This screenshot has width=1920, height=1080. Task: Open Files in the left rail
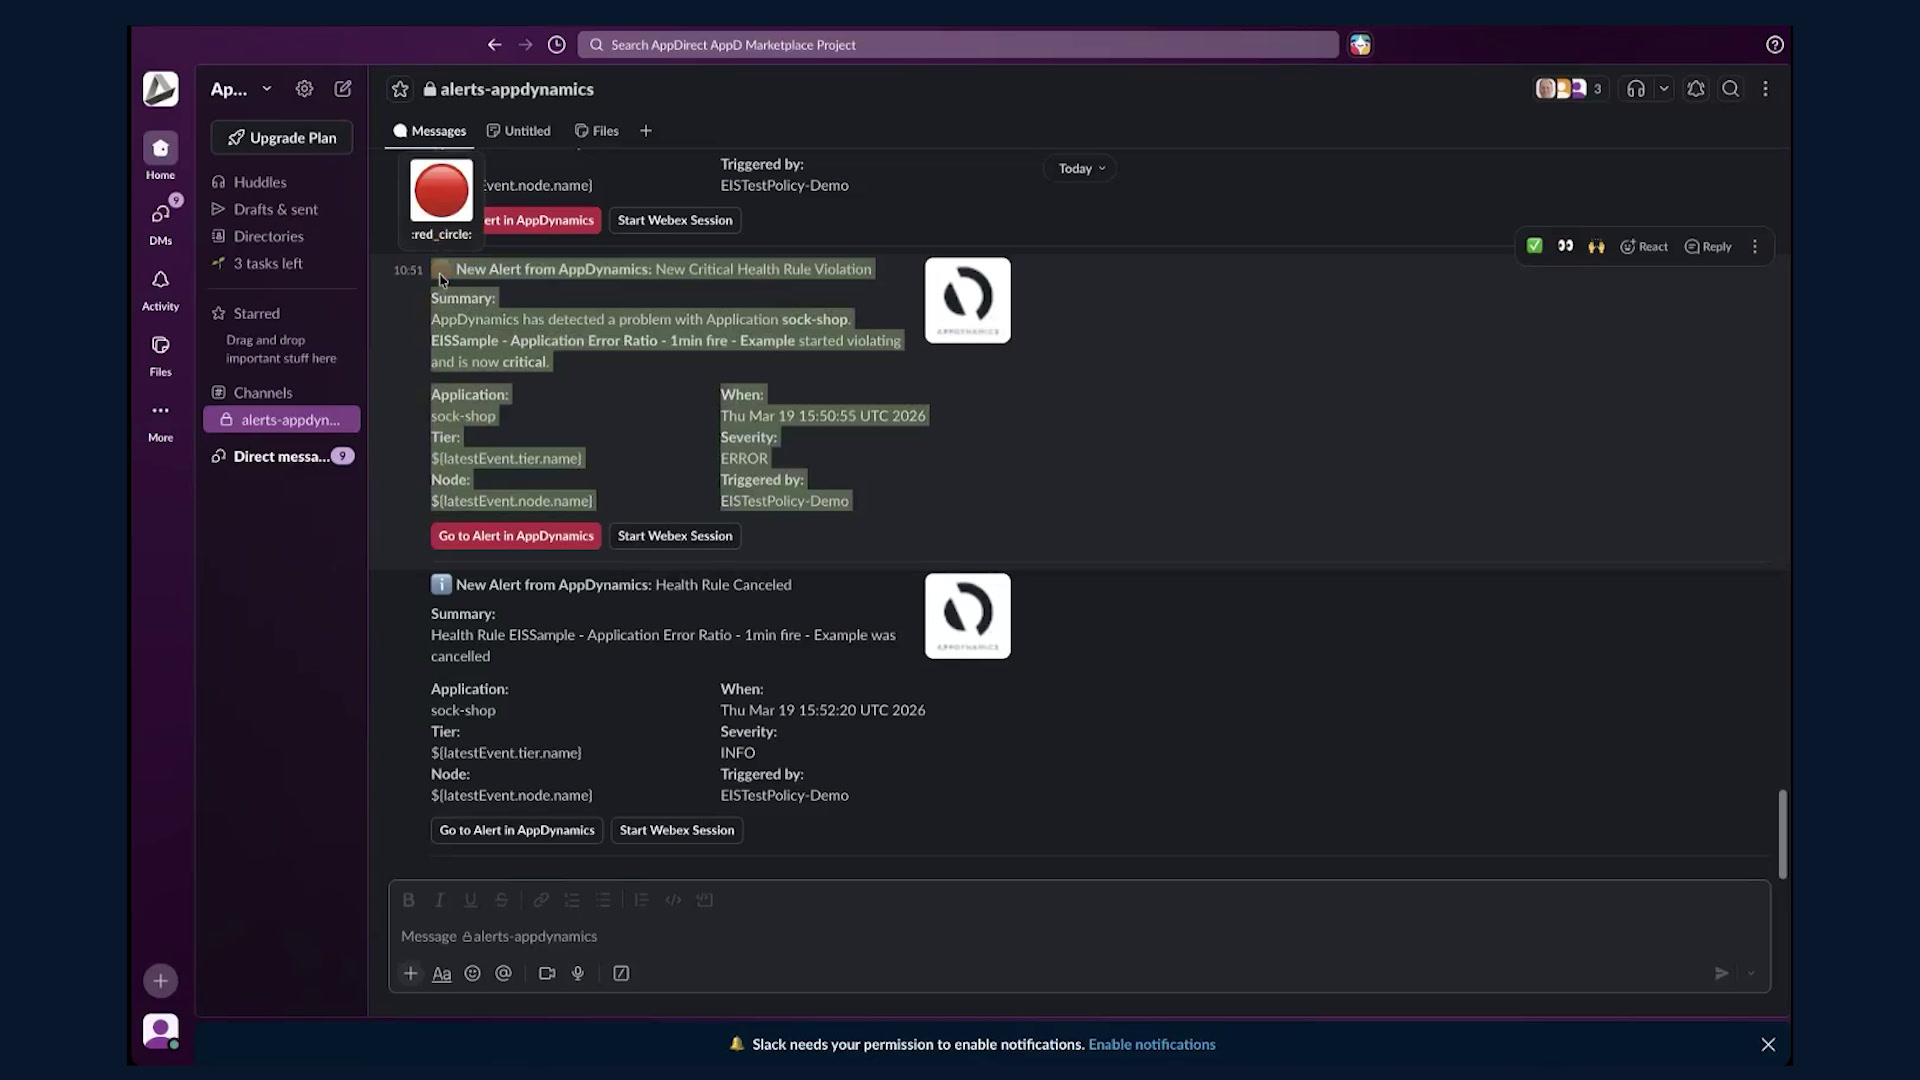(x=160, y=354)
